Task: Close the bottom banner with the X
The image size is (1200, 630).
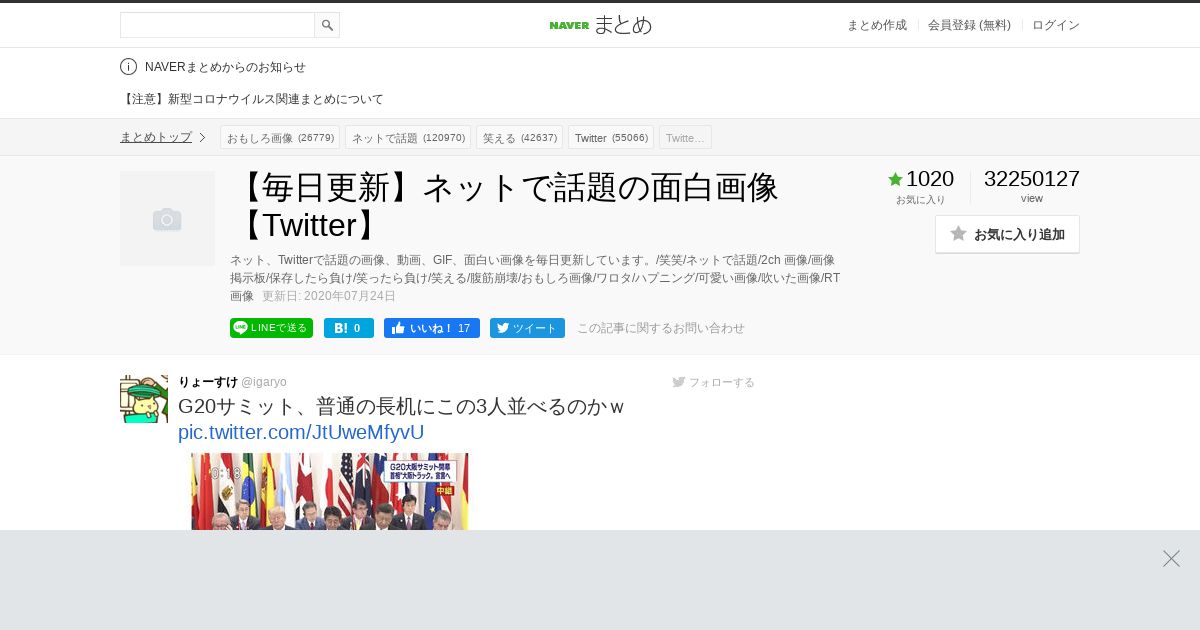Action: click(1171, 558)
